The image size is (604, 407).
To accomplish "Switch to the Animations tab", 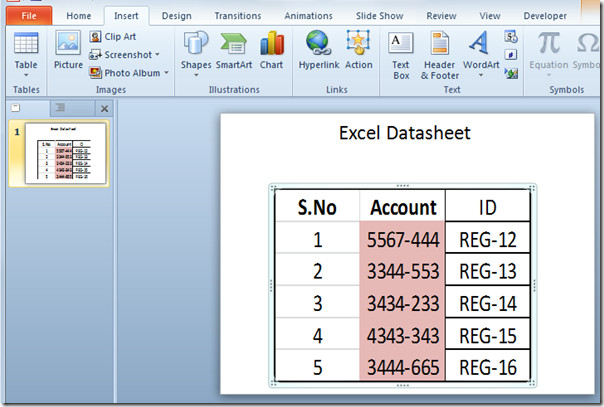I will coord(308,16).
